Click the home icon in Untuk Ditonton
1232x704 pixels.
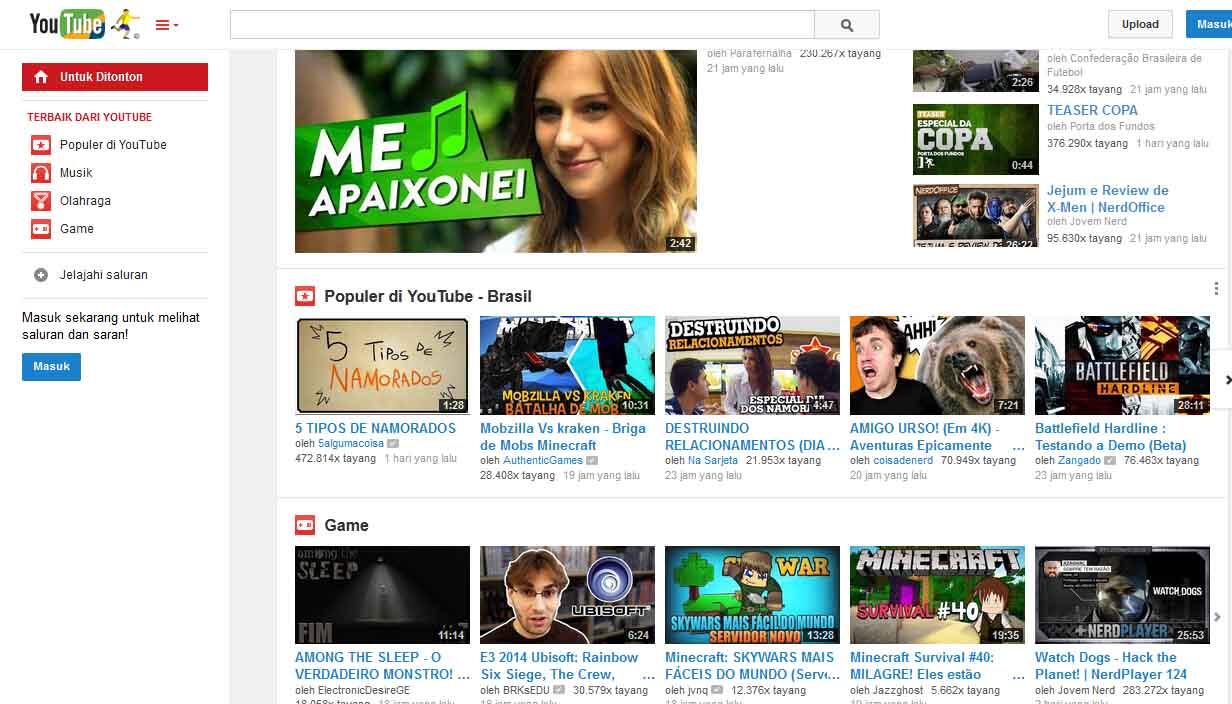pyautogui.click(x=41, y=77)
